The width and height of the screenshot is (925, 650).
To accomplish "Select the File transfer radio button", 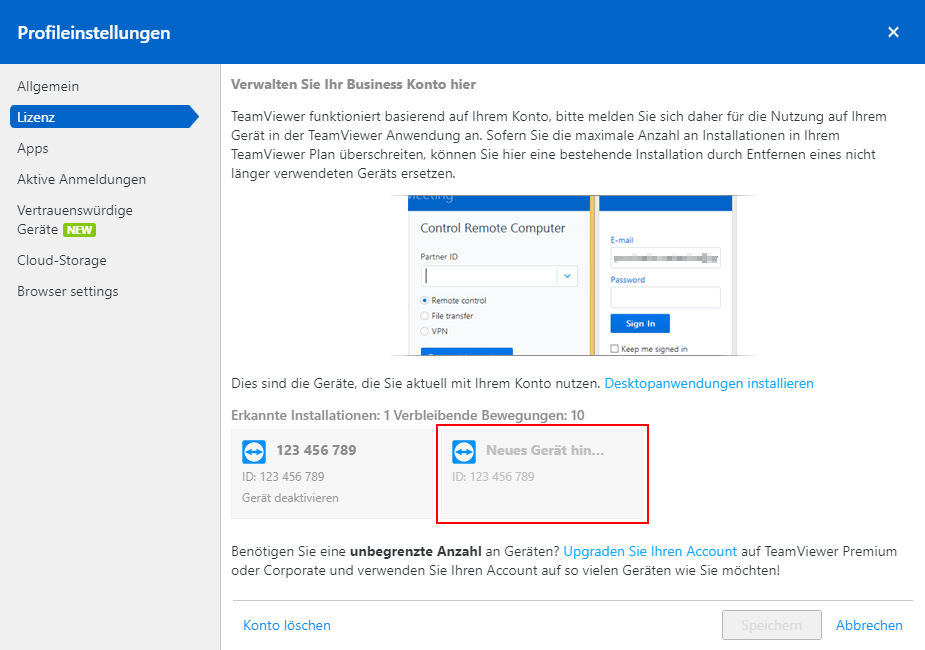I will [x=424, y=316].
